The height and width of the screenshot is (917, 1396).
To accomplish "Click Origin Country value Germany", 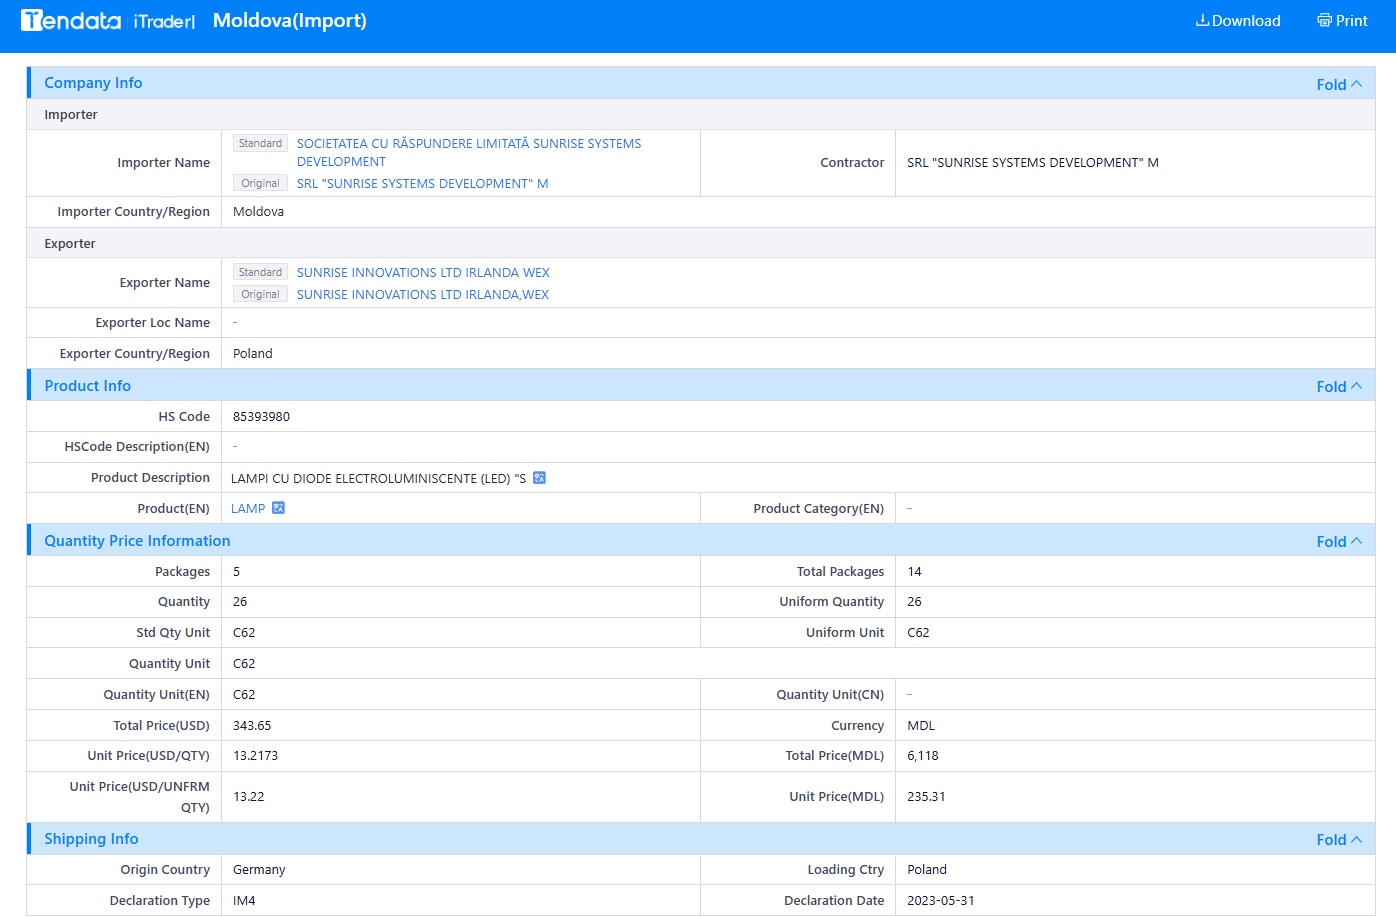I will 259,870.
